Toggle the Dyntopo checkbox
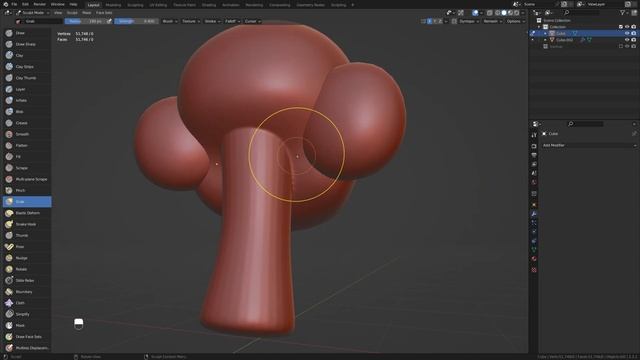640x360 pixels. click(454, 21)
